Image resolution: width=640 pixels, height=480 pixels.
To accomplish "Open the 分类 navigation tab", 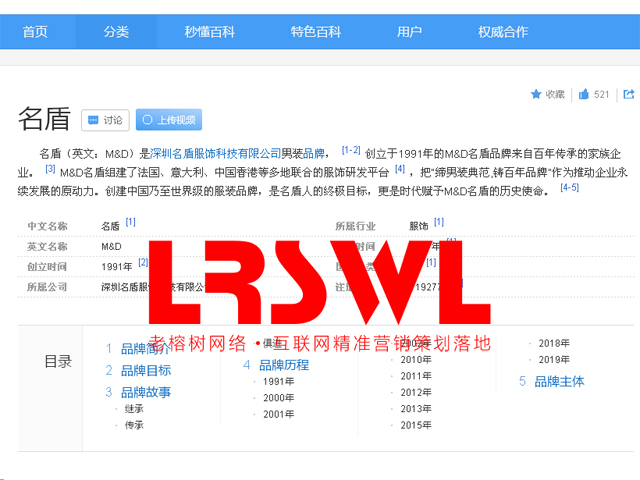I will click(116, 32).
